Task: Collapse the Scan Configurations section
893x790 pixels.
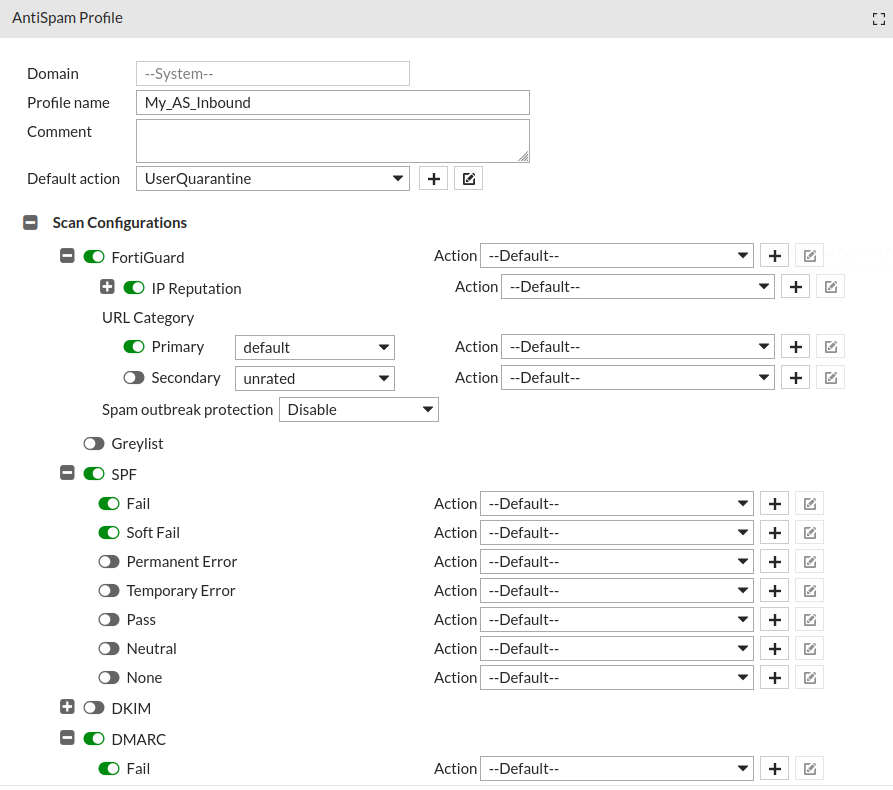Action: [x=31, y=223]
